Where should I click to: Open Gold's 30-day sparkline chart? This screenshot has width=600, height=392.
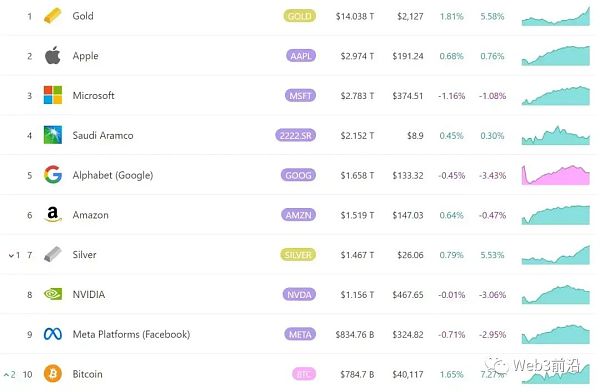[x=556, y=16]
